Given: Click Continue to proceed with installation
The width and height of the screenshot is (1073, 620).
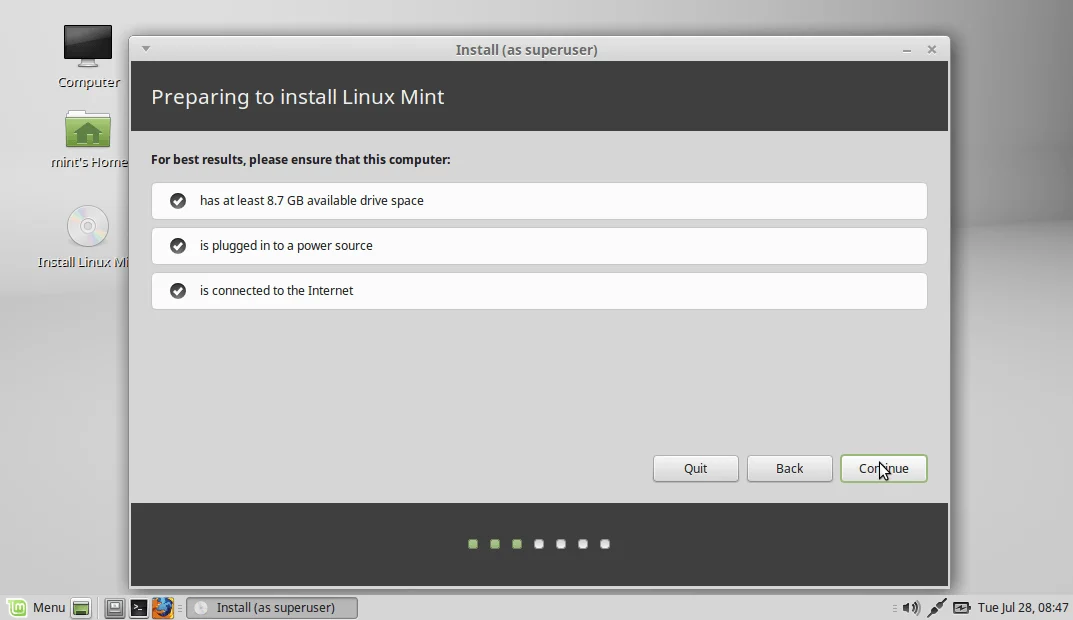Looking at the screenshot, I should click(x=883, y=468).
